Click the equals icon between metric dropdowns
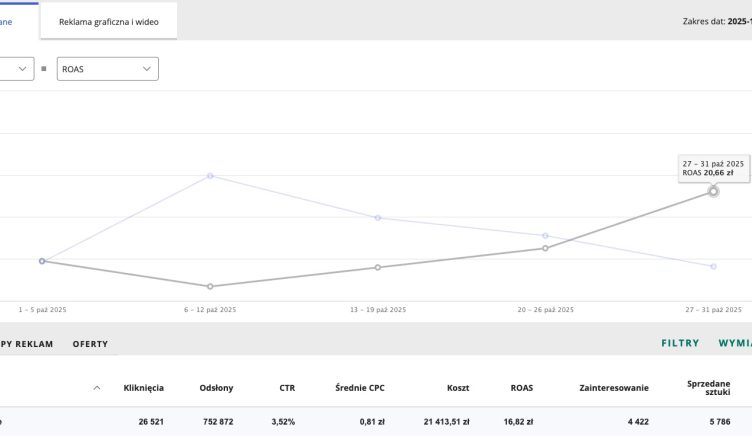The width and height of the screenshot is (752, 440). tap(43, 69)
